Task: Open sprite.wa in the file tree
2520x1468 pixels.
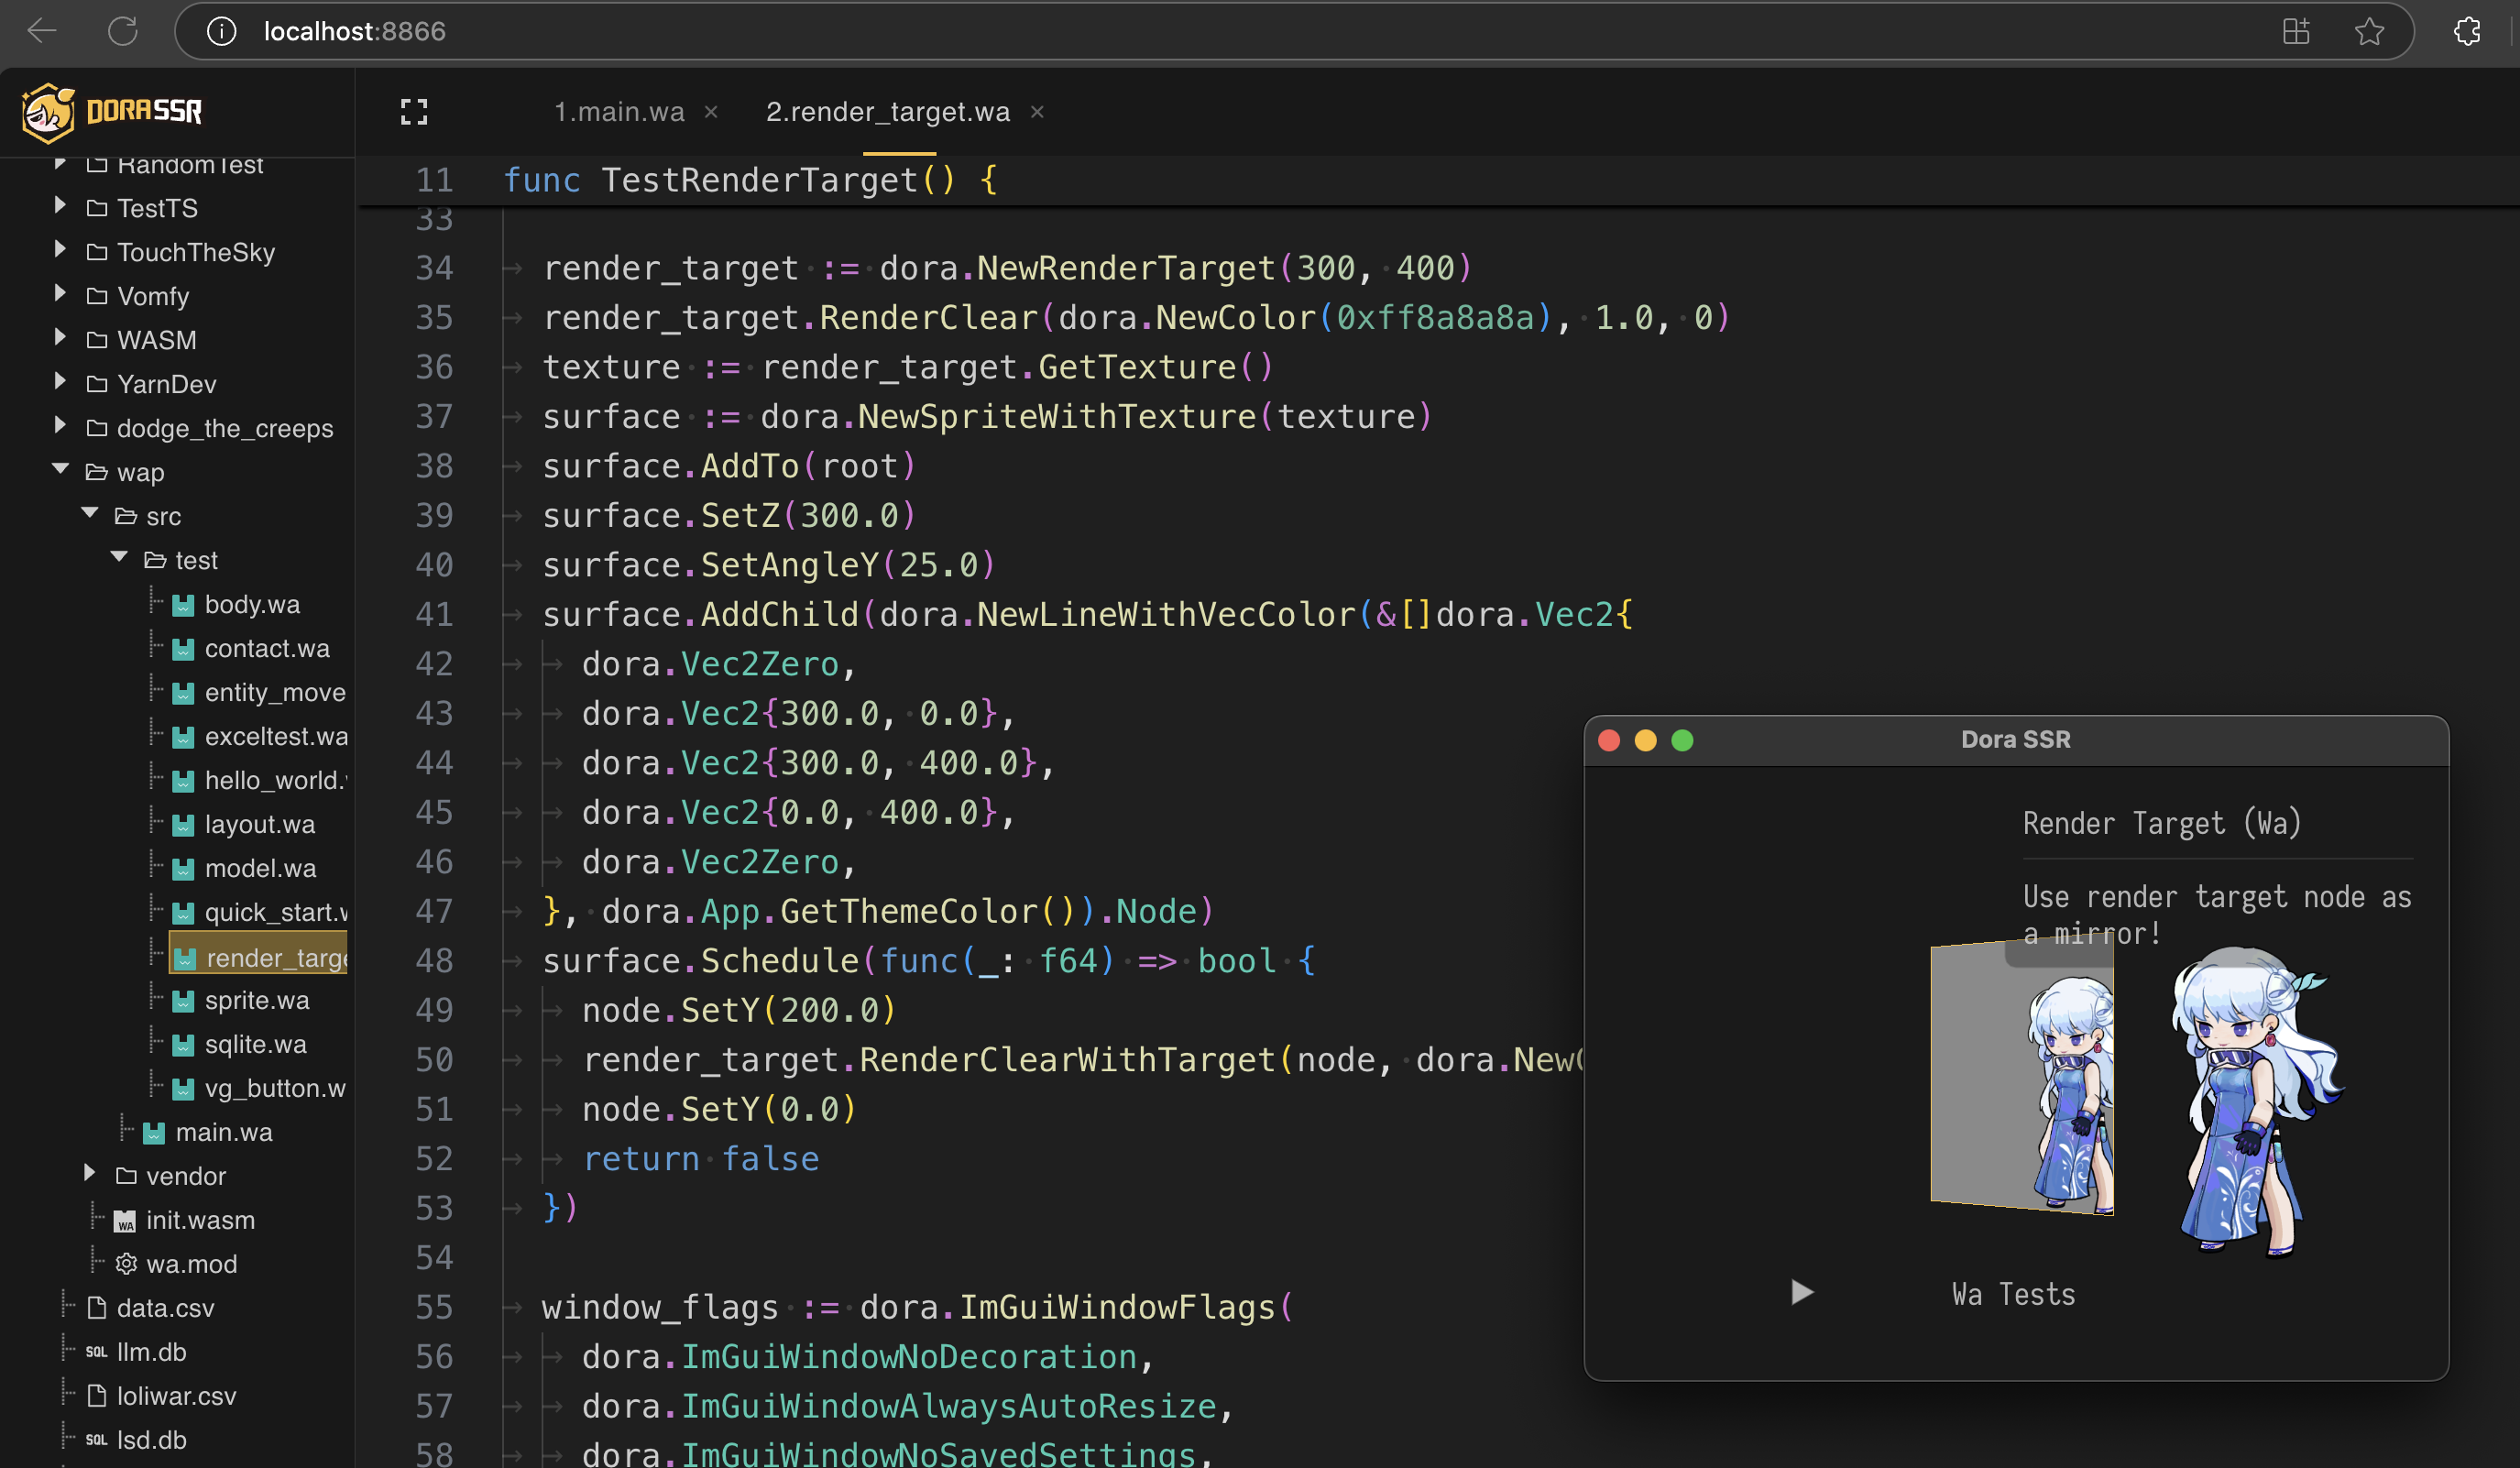Action: coord(256,1001)
